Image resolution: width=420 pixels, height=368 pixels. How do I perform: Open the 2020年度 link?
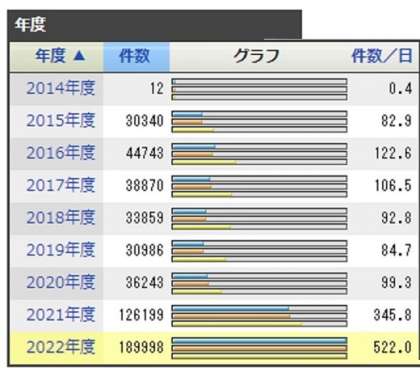61,282
